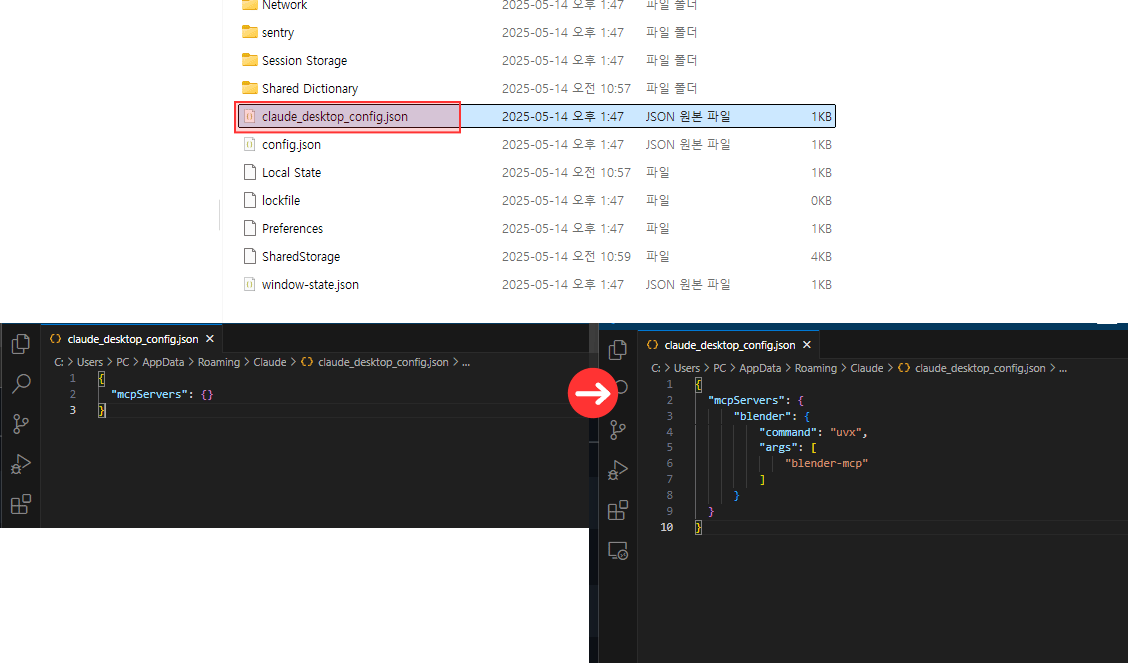Image resolution: width=1128 pixels, height=663 pixels.
Task: Open the Session Storage folder
Action: tap(303, 60)
